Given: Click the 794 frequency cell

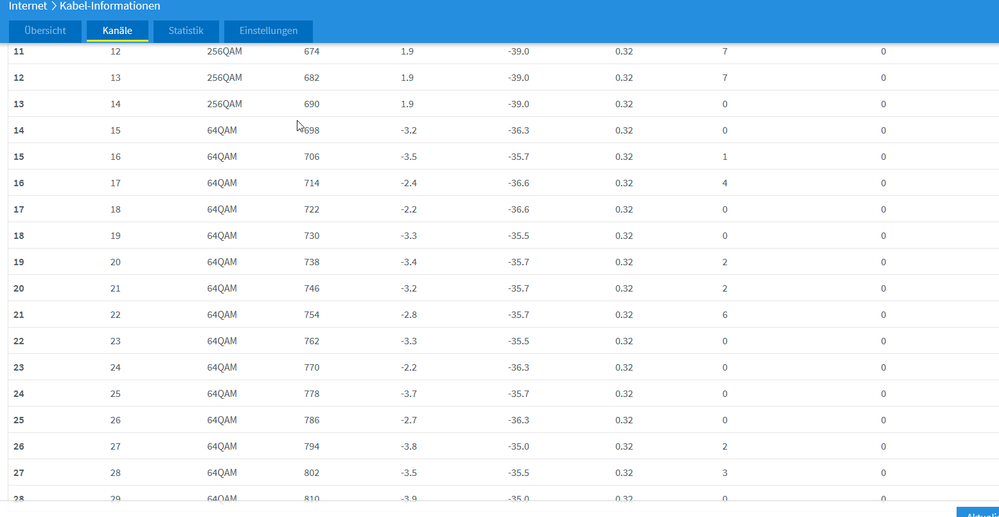Looking at the screenshot, I should (312, 447).
